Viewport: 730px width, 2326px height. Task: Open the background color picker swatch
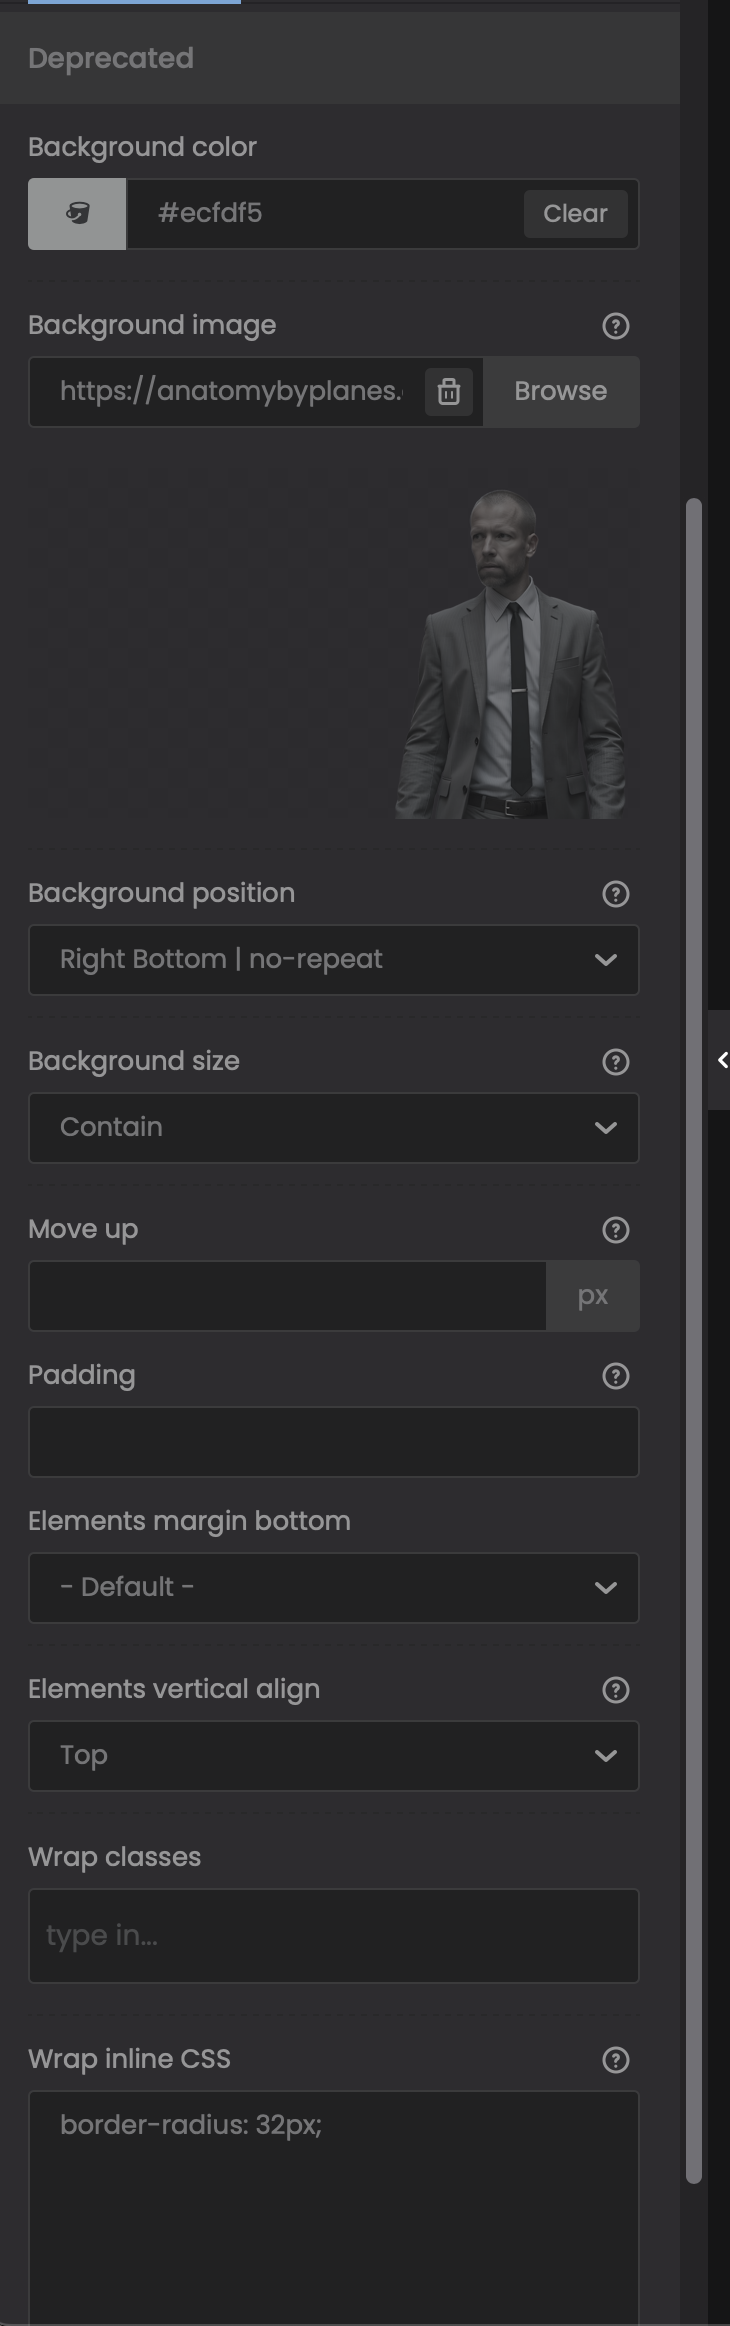click(77, 213)
